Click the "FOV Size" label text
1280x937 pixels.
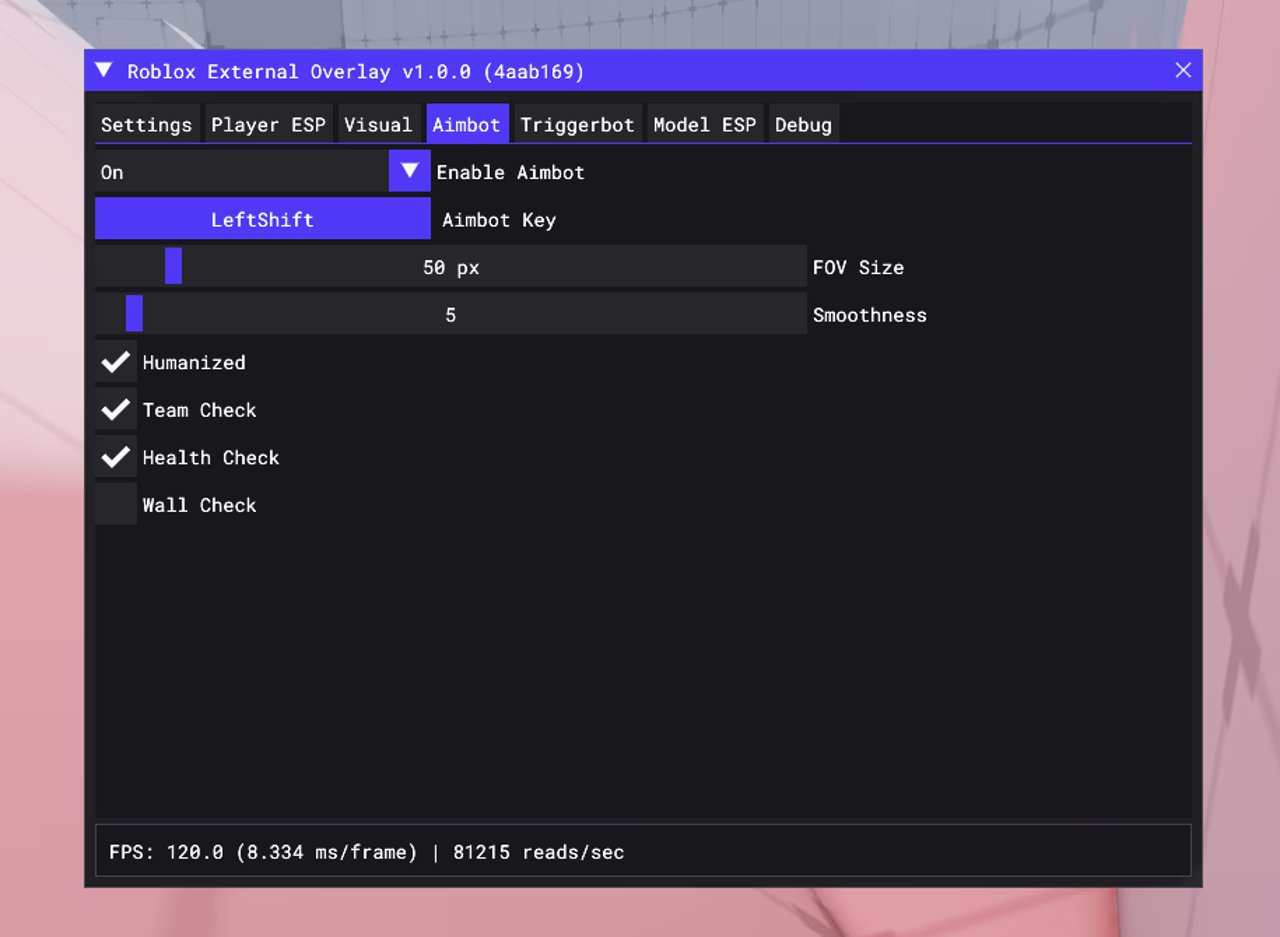858,267
